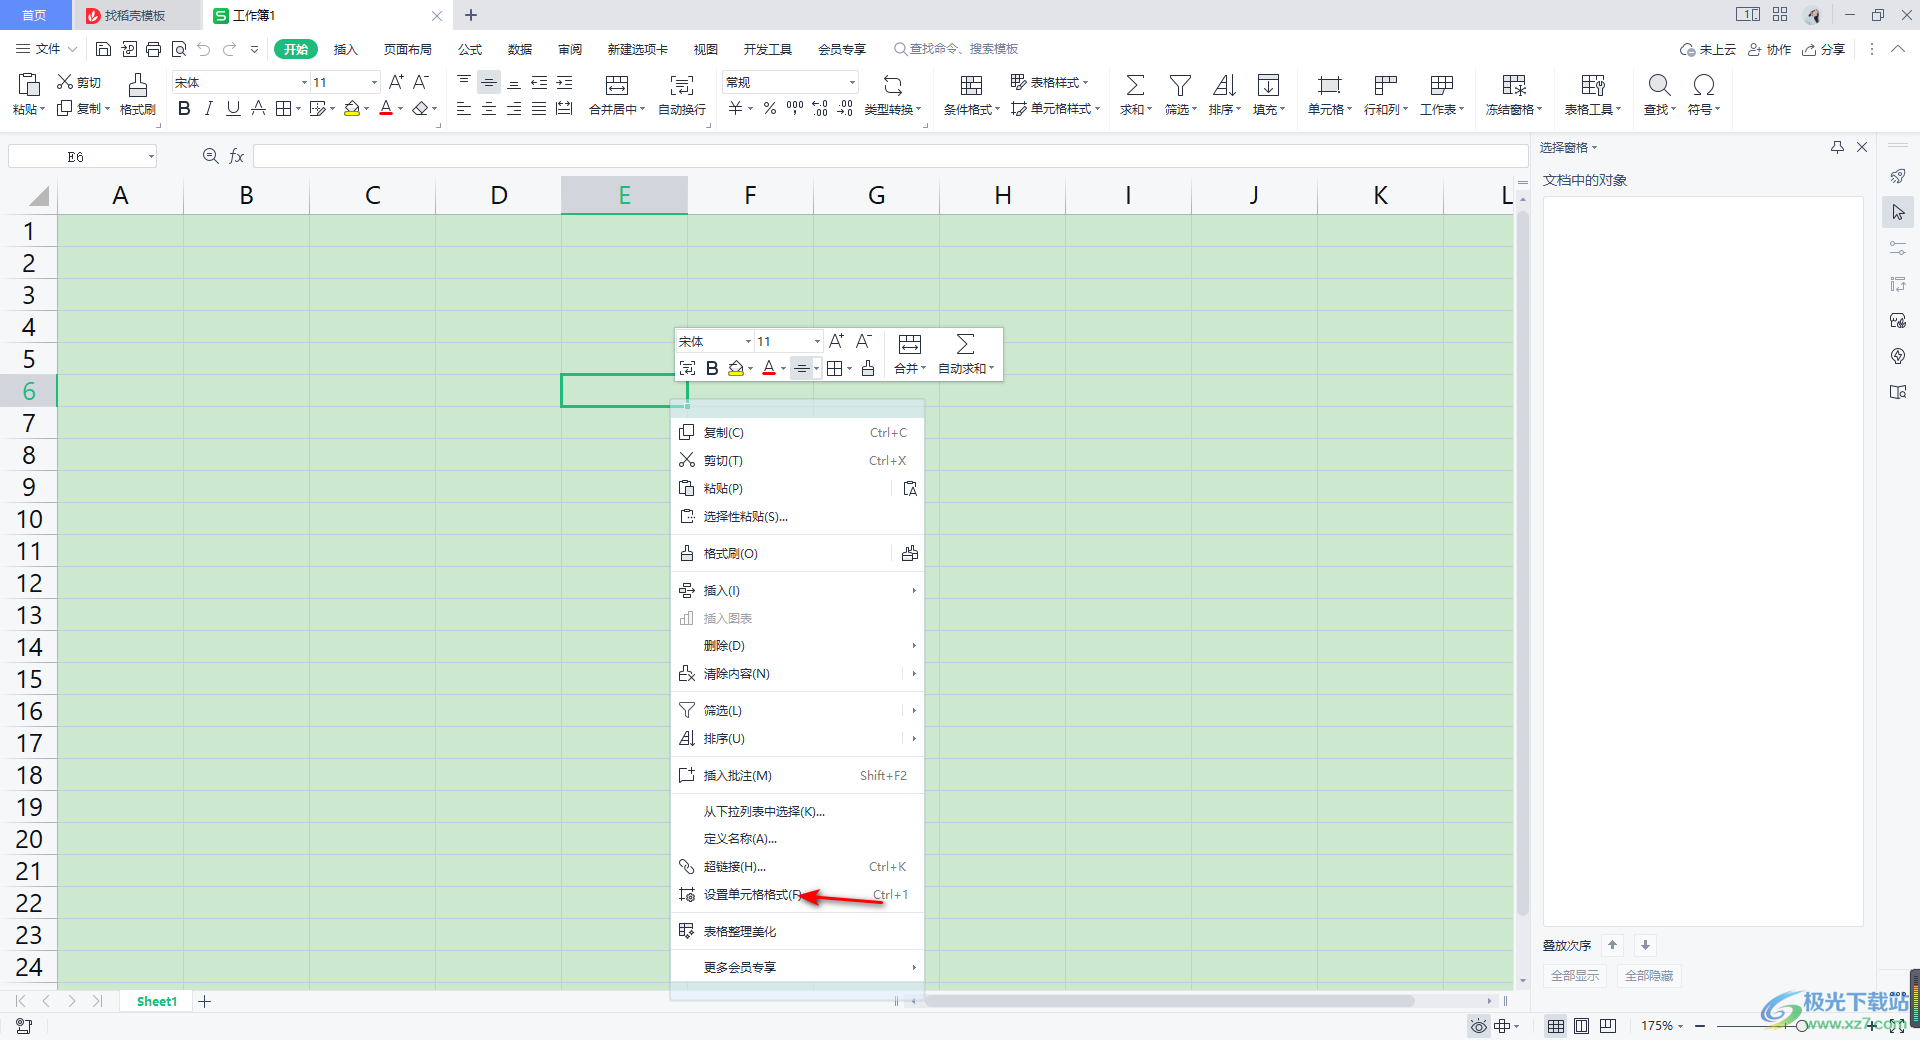The width and height of the screenshot is (1920, 1040).
Task: Click the Sum (求和) icon in the ribbon
Action: [x=1135, y=84]
